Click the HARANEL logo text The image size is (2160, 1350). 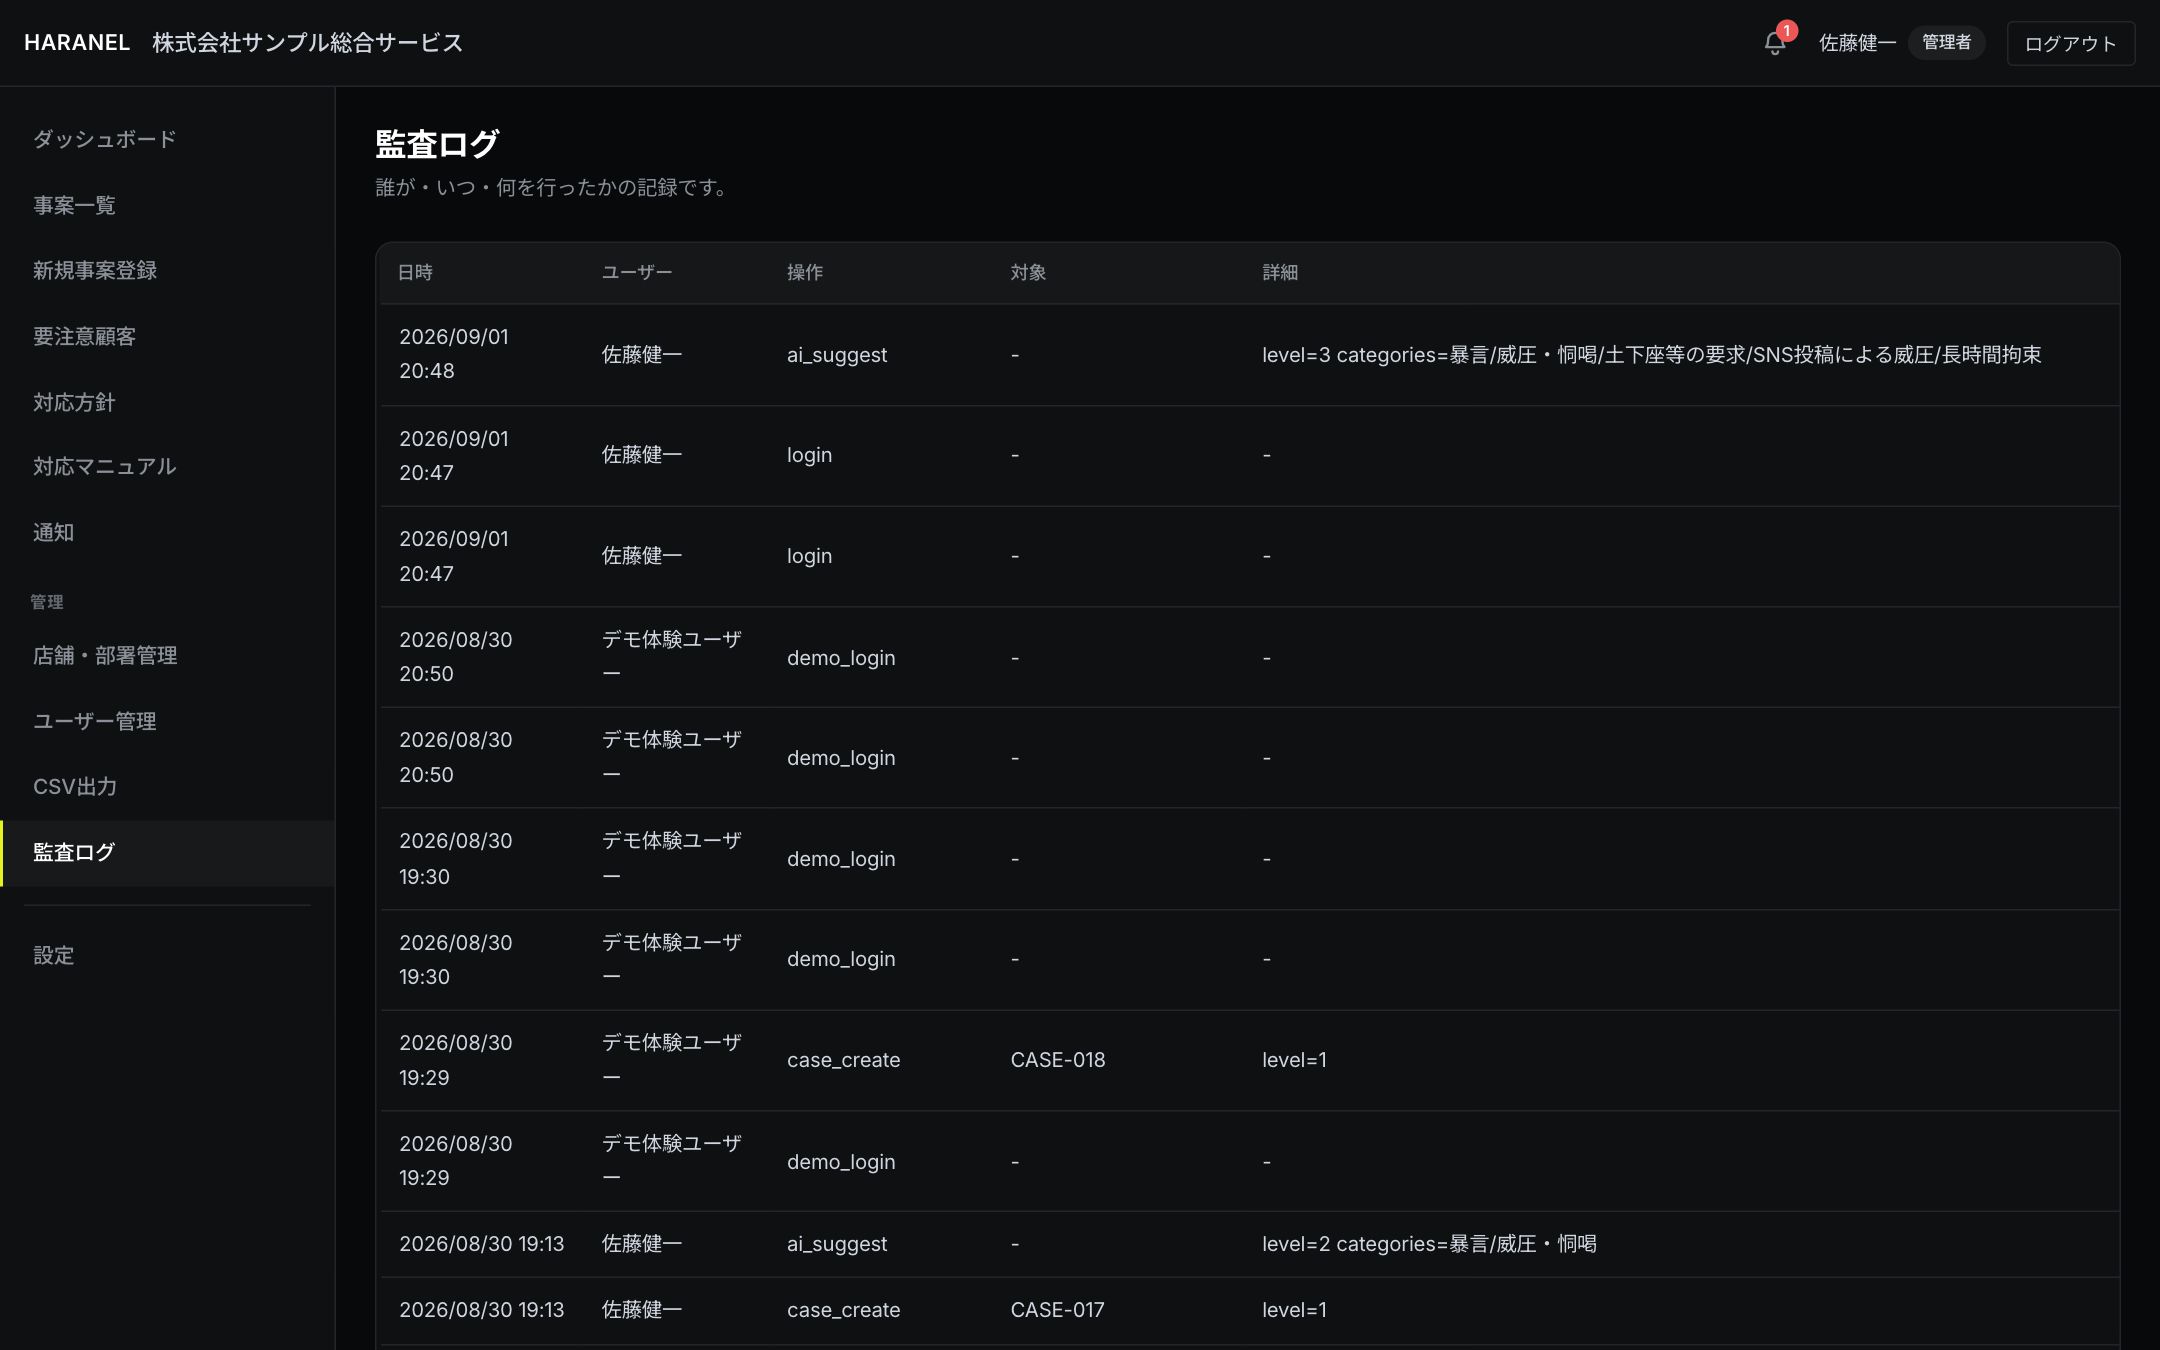pos(77,42)
